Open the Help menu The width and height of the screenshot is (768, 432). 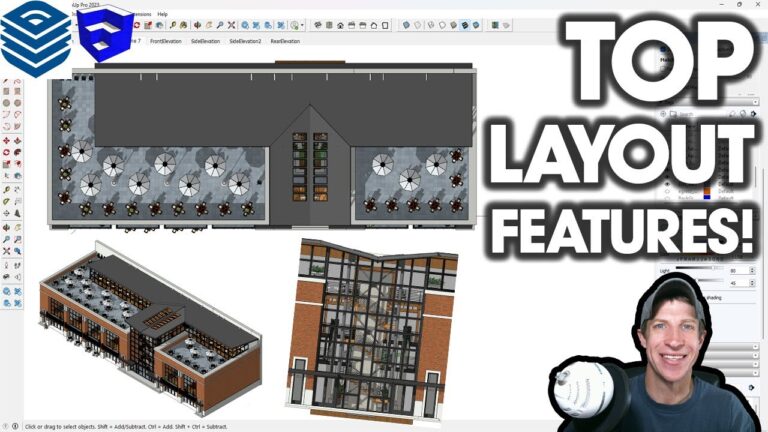162,13
